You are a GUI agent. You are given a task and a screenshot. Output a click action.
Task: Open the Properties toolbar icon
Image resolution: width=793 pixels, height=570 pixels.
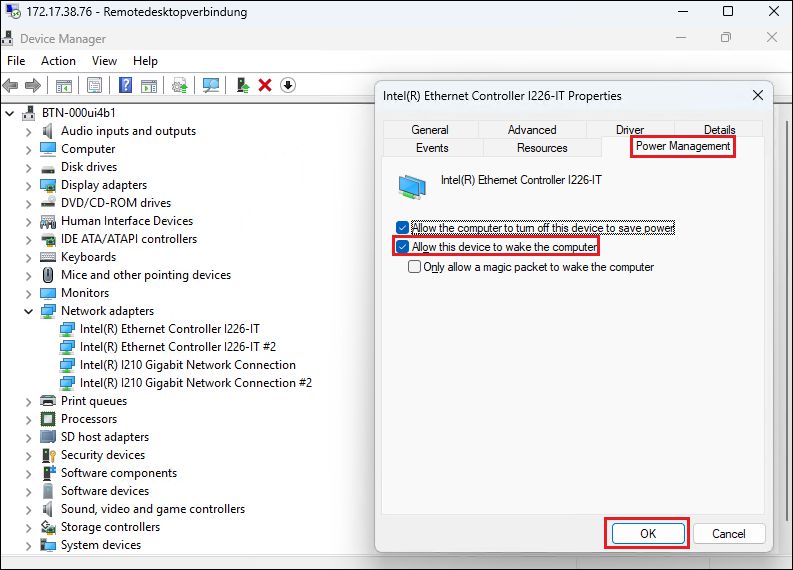[x=95, y=85]
